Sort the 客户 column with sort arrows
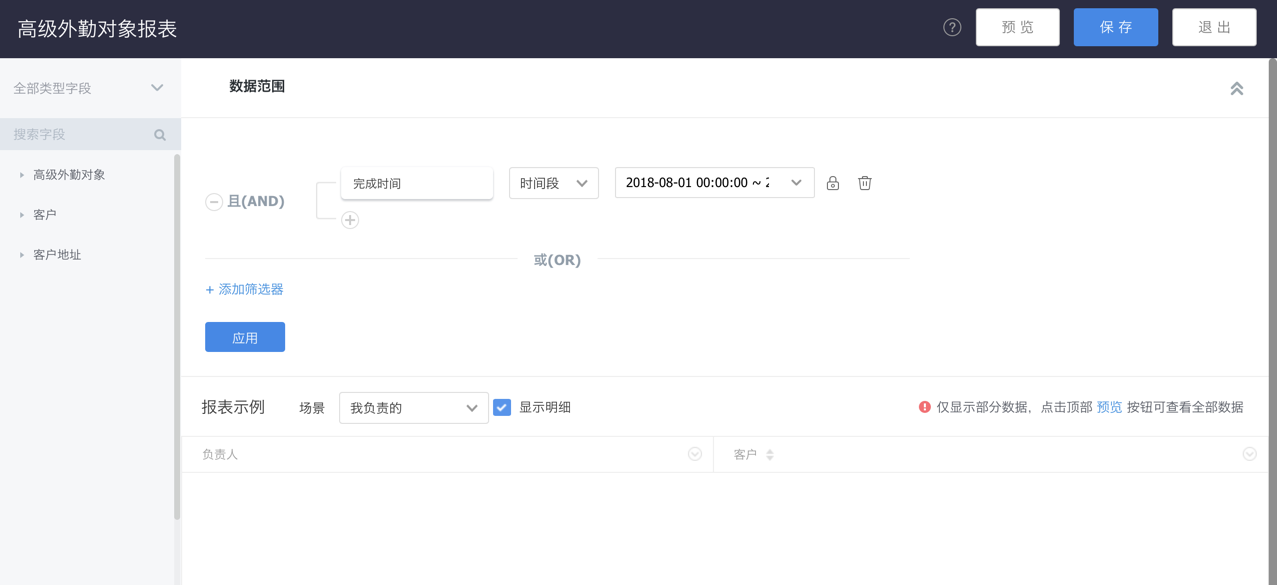 (x=770, y=455)
